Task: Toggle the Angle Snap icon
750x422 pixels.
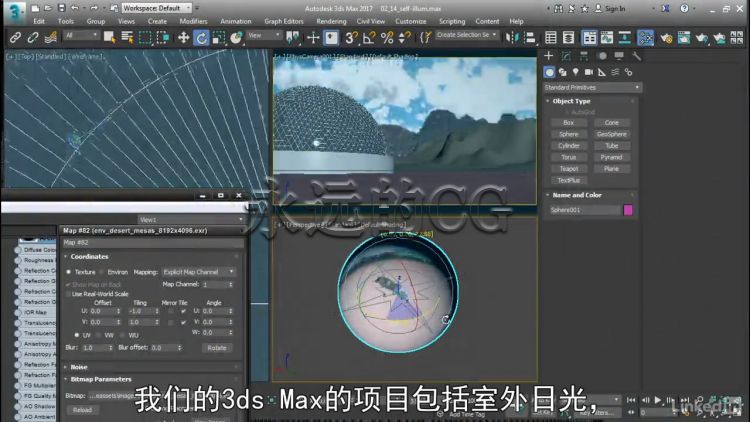Action: (x=369, y=37)
